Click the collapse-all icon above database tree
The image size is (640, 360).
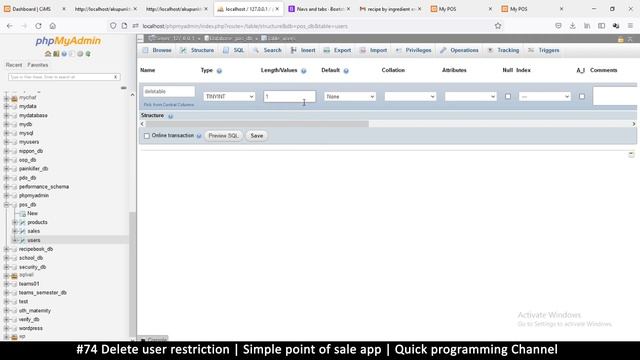coord(123,88)
